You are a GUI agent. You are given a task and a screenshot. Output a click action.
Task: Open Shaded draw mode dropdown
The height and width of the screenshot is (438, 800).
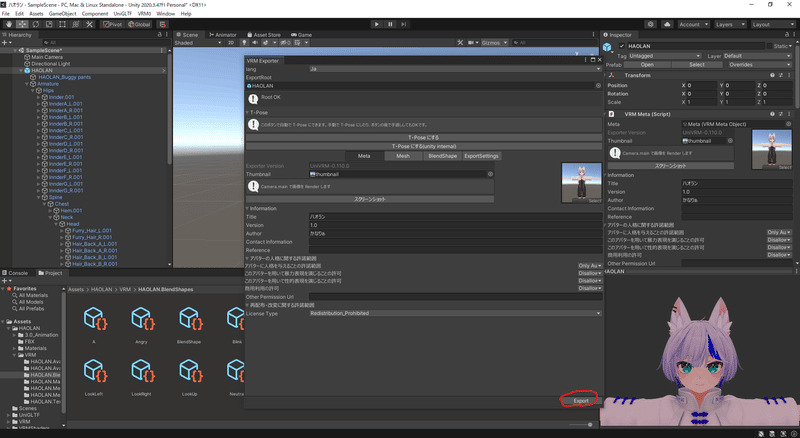tap(198, 43)
